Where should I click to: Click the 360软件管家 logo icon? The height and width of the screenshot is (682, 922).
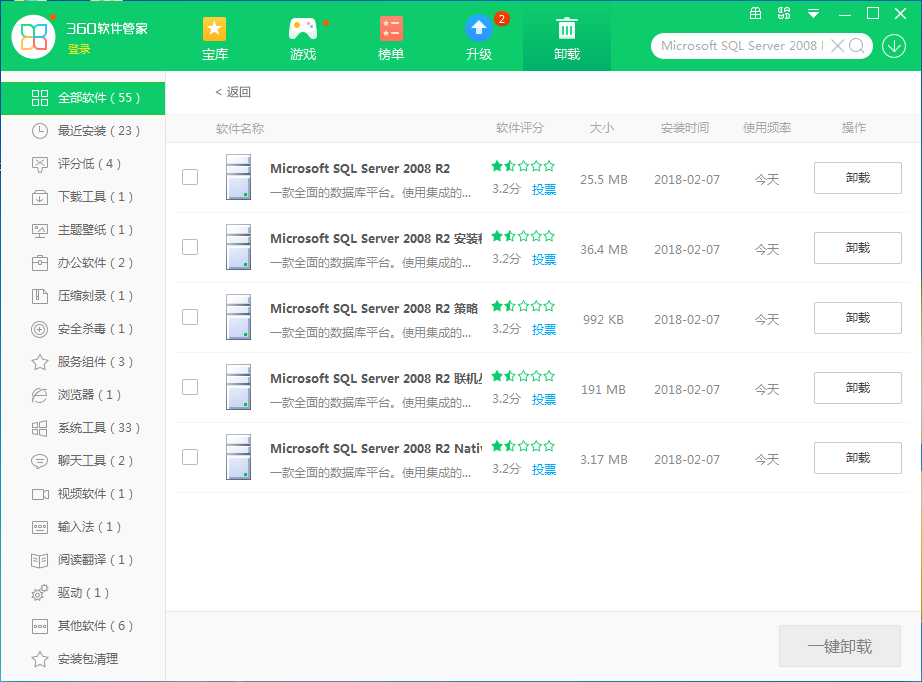[x=33, y=36]
